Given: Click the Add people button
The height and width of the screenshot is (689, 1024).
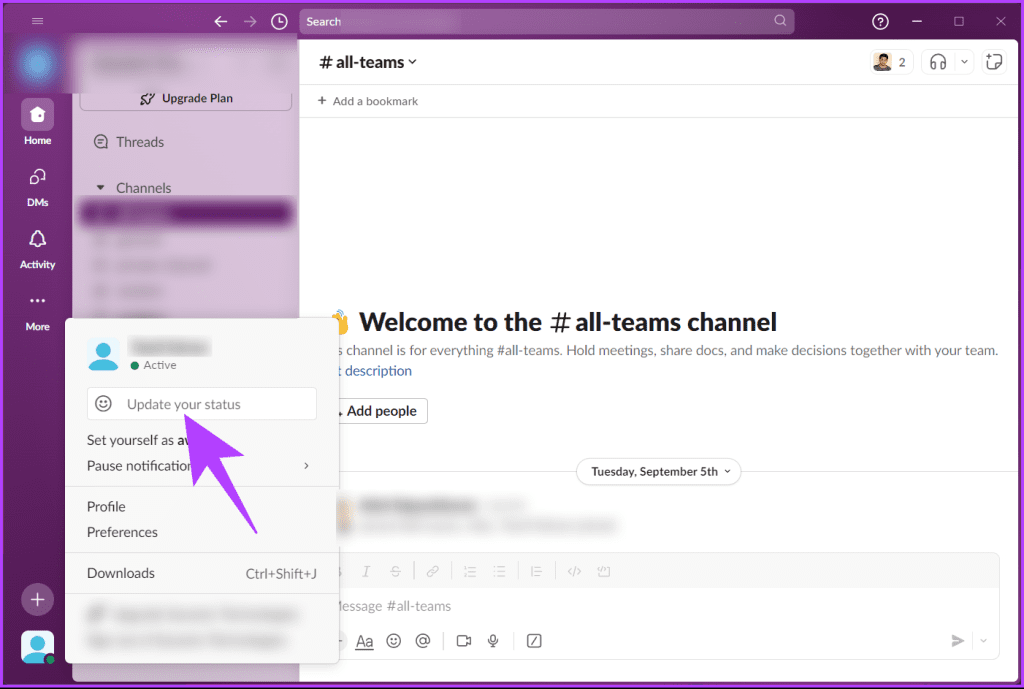Looking at the screenshot, I should [381, 411].
